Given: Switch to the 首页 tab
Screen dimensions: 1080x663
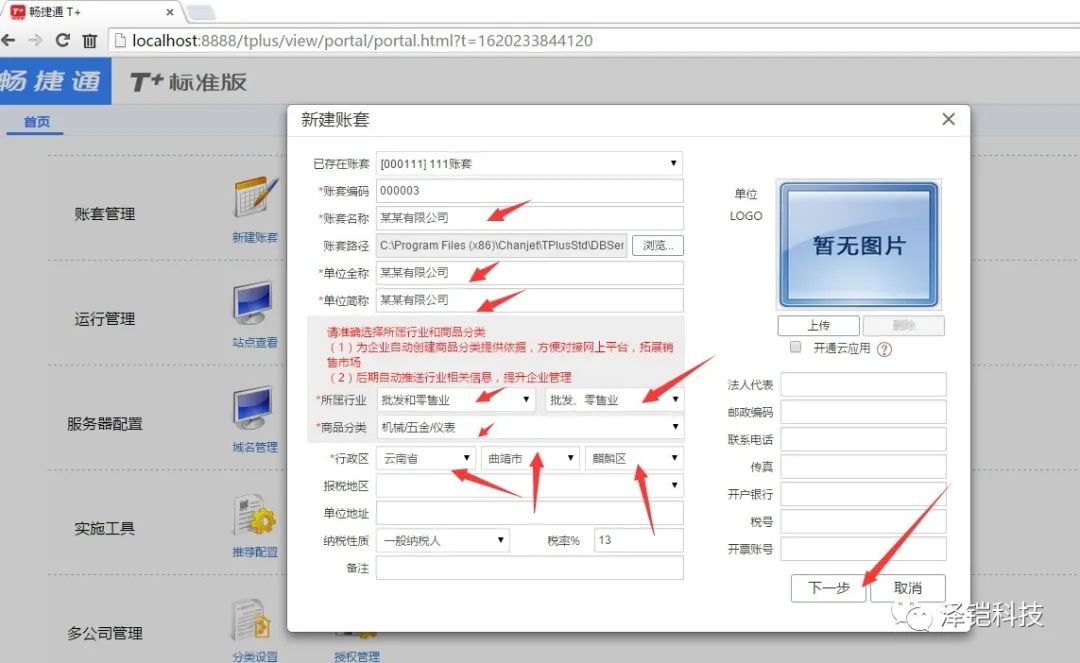Looking at the screenshot, I should (x=37, y=122).
